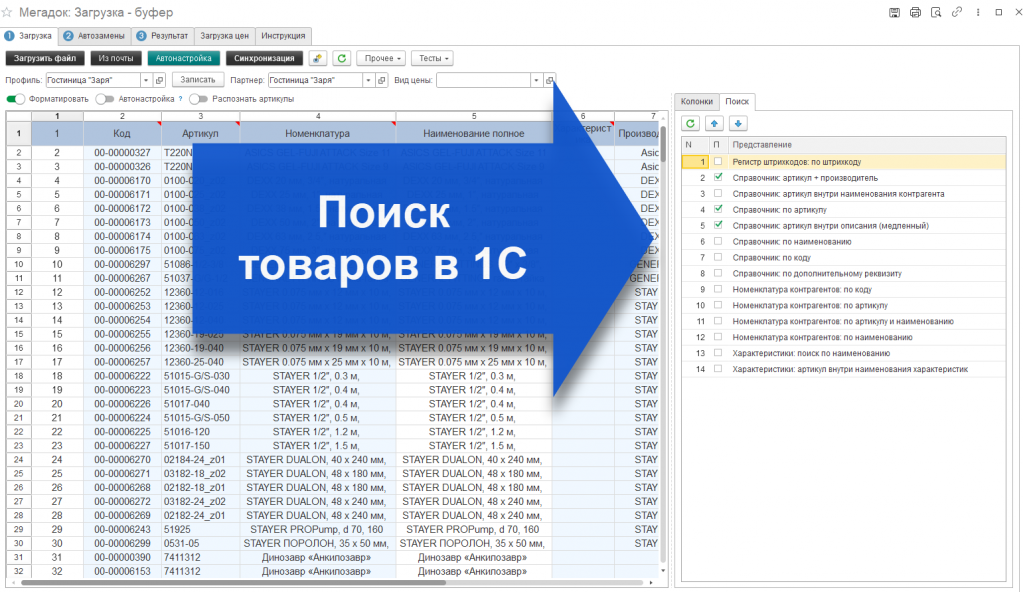This screenshot has width=1023, height=592.
Task: Switch to the Колонки tab
Action: tap(696, 101)
